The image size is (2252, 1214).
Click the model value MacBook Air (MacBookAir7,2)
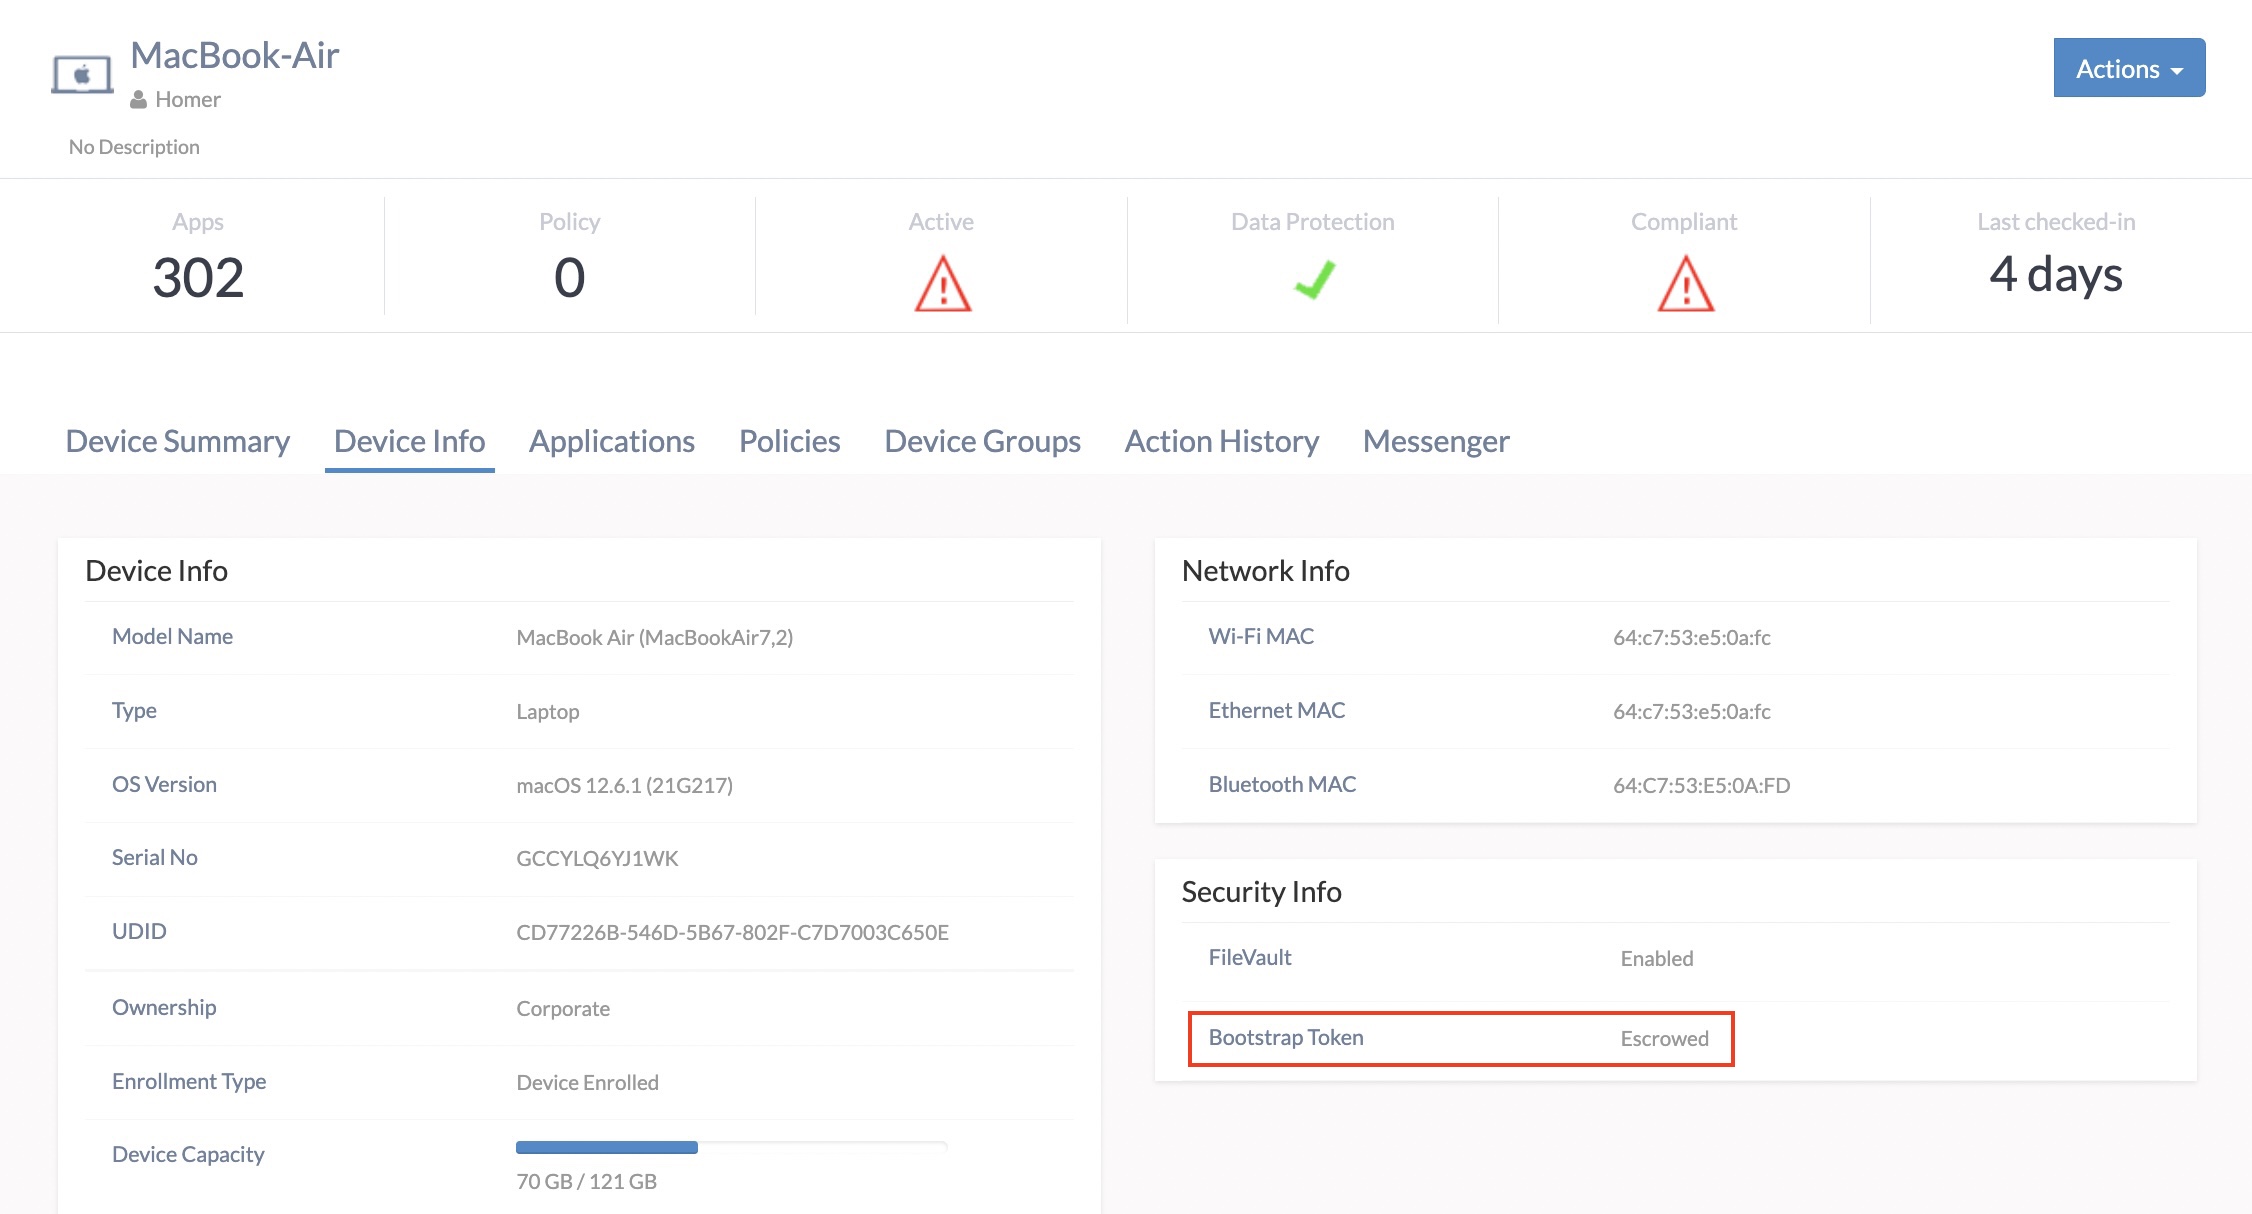[x=655, y=638]
